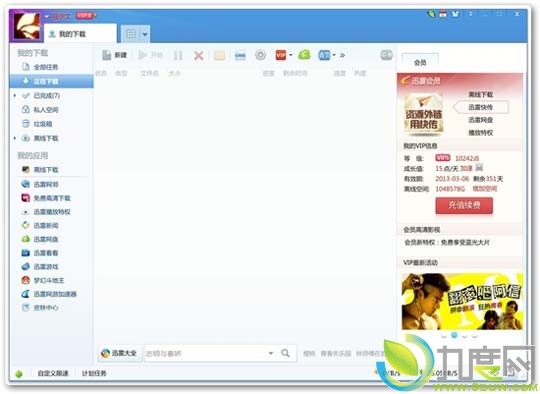Switch to the 会员 tab in the right panel
This screenshot has height=394, width=540.
pyautogui.click(x=420, y=62)
